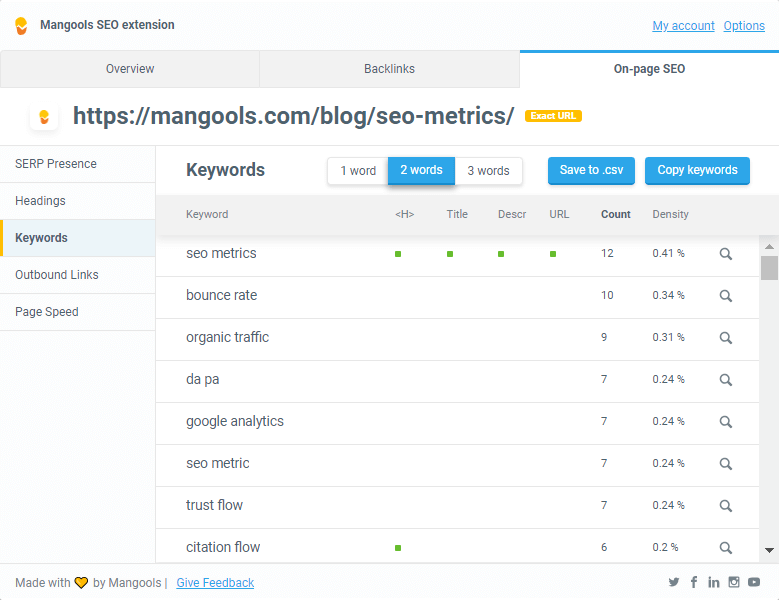The width and height of the screenshot is (779, 600).
Task: Click the search icon for seo metrics
Action: (x=725, y=254)
